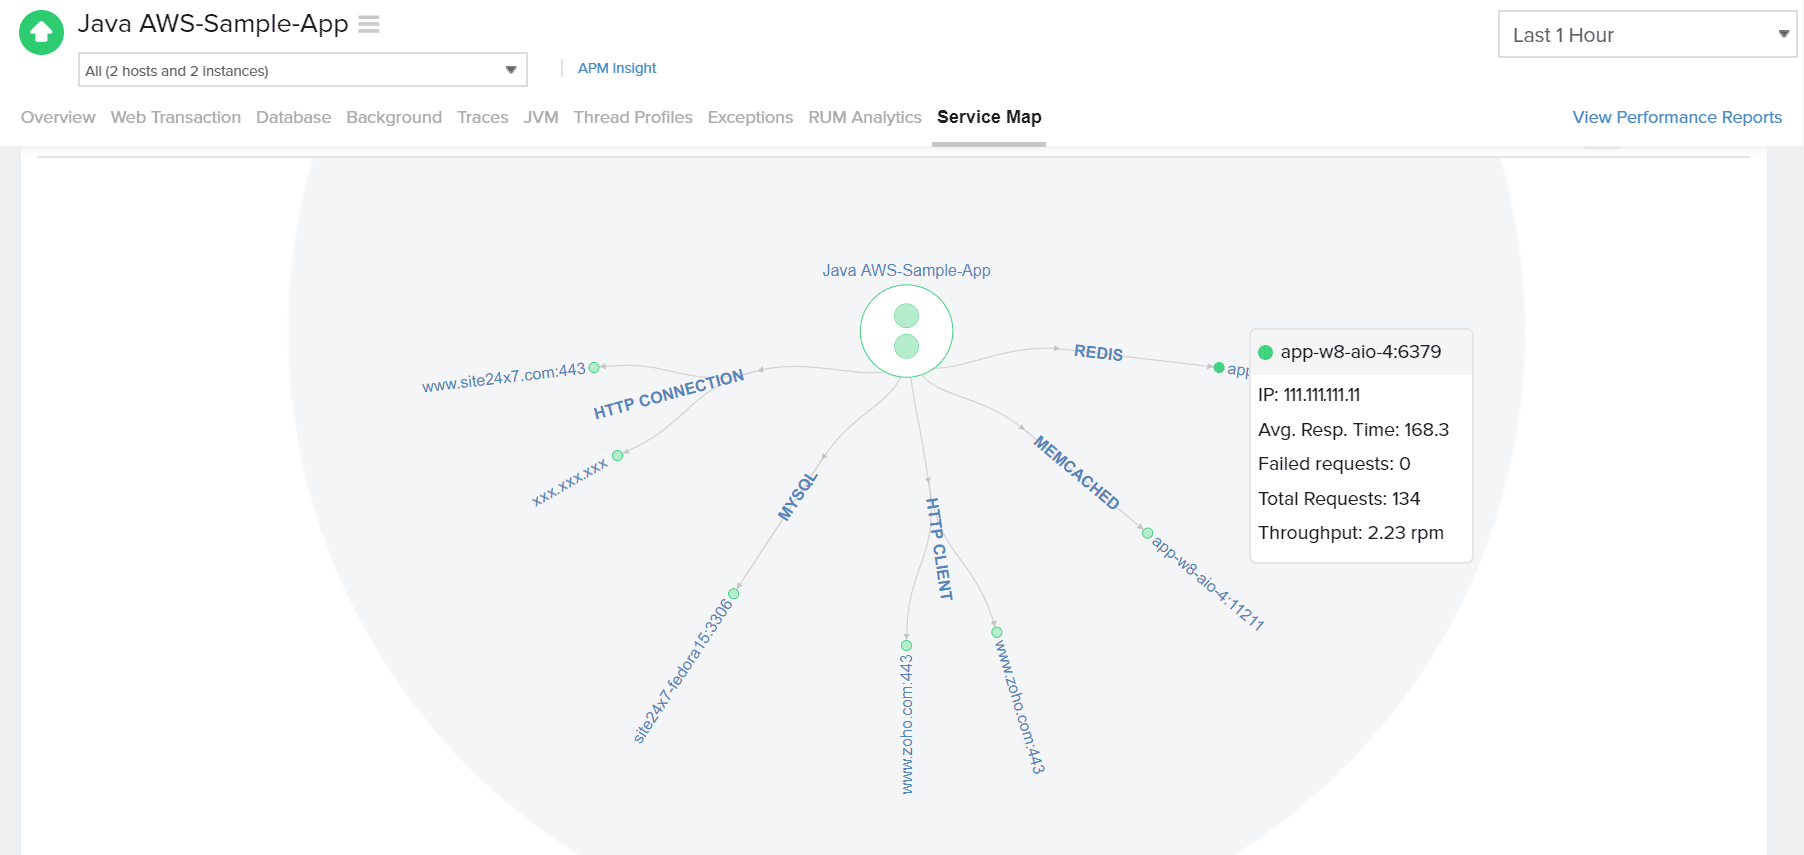Screen dimensions: 1804x855
Task: Switch to the Exceptions tab
Action: tap(750, 117)
